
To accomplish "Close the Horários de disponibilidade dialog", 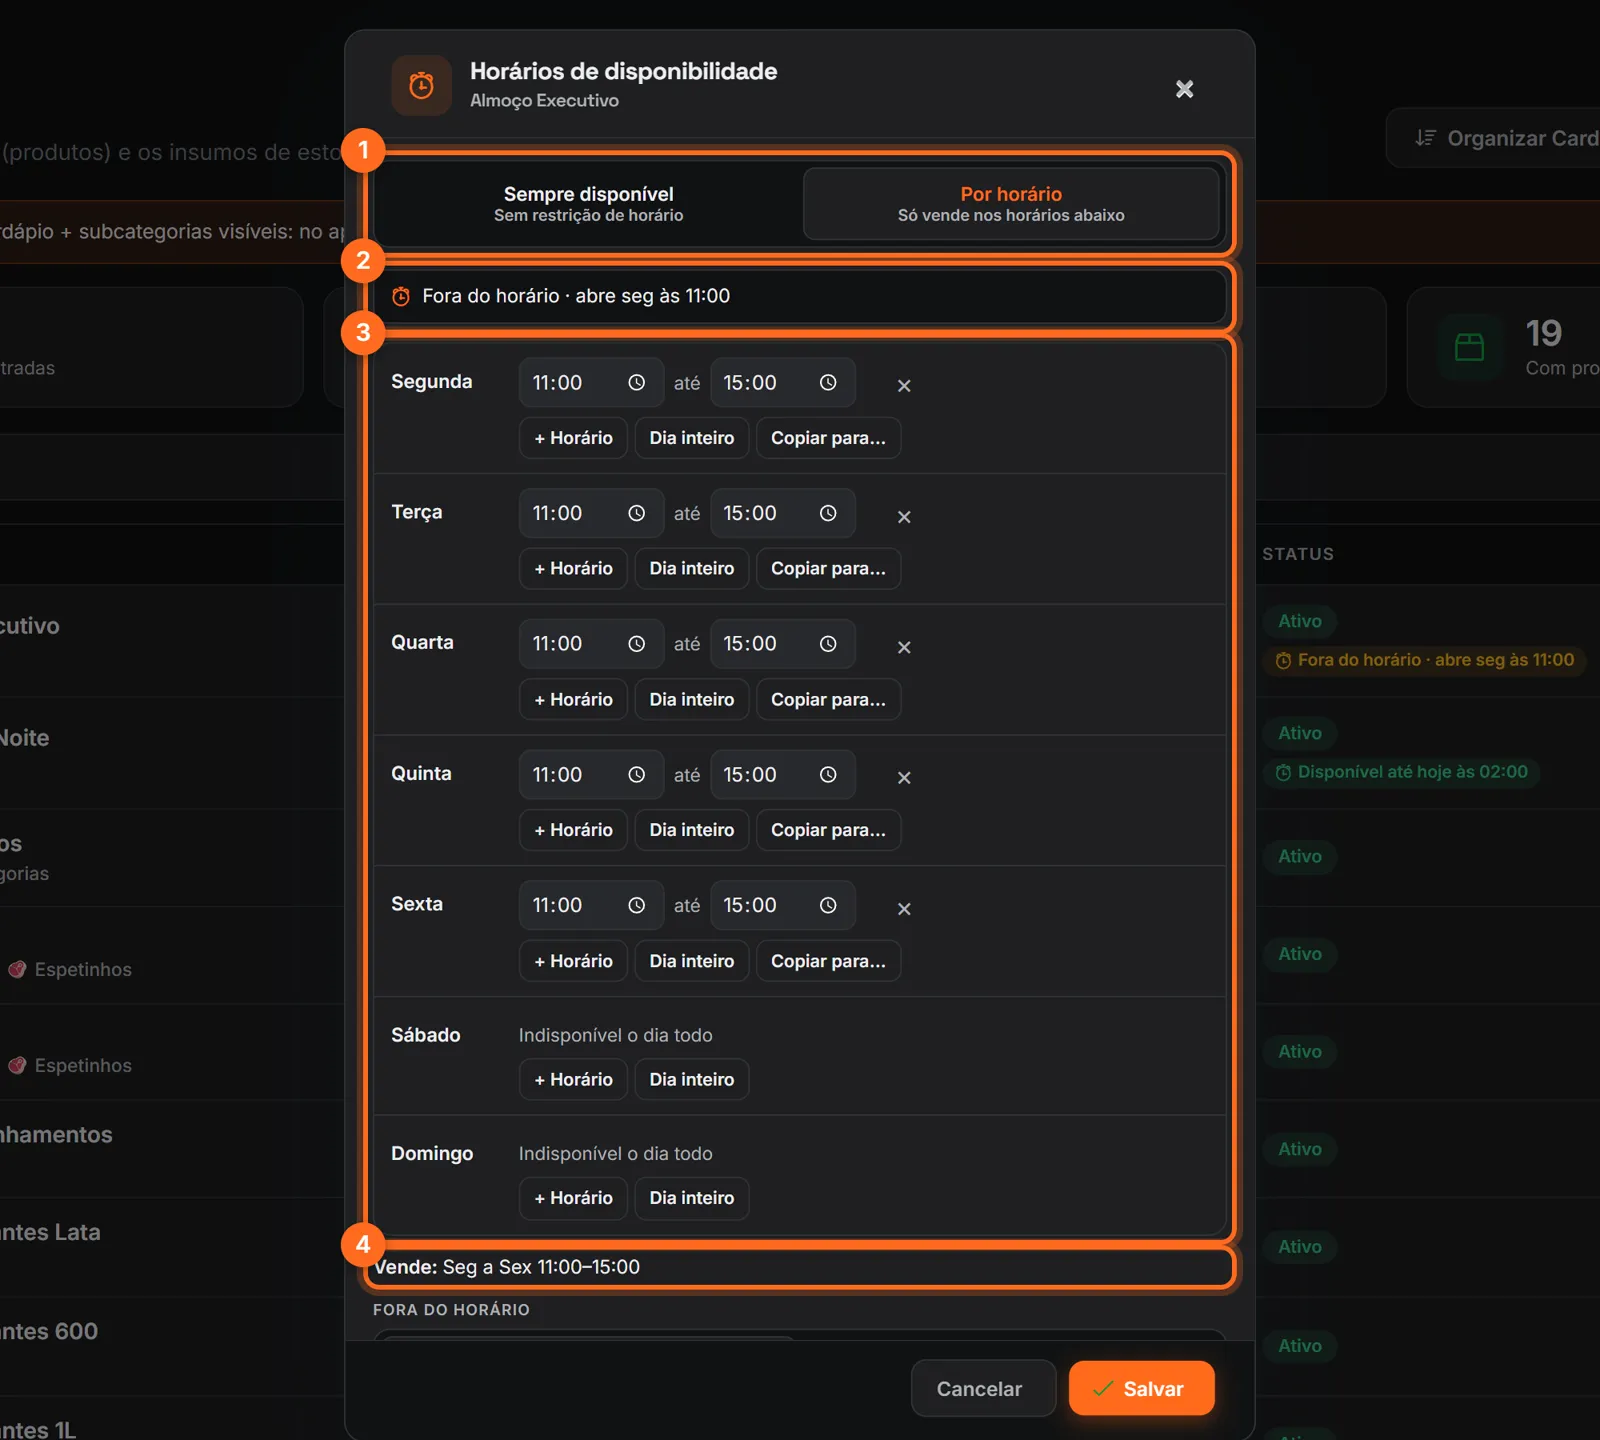I will pos(1184,89).
